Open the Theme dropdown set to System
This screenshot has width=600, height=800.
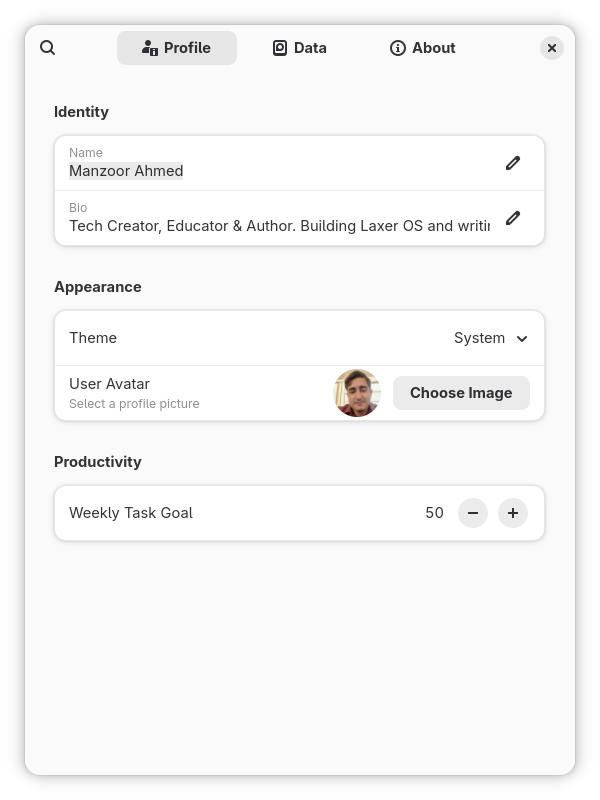(x=490, y=338)
